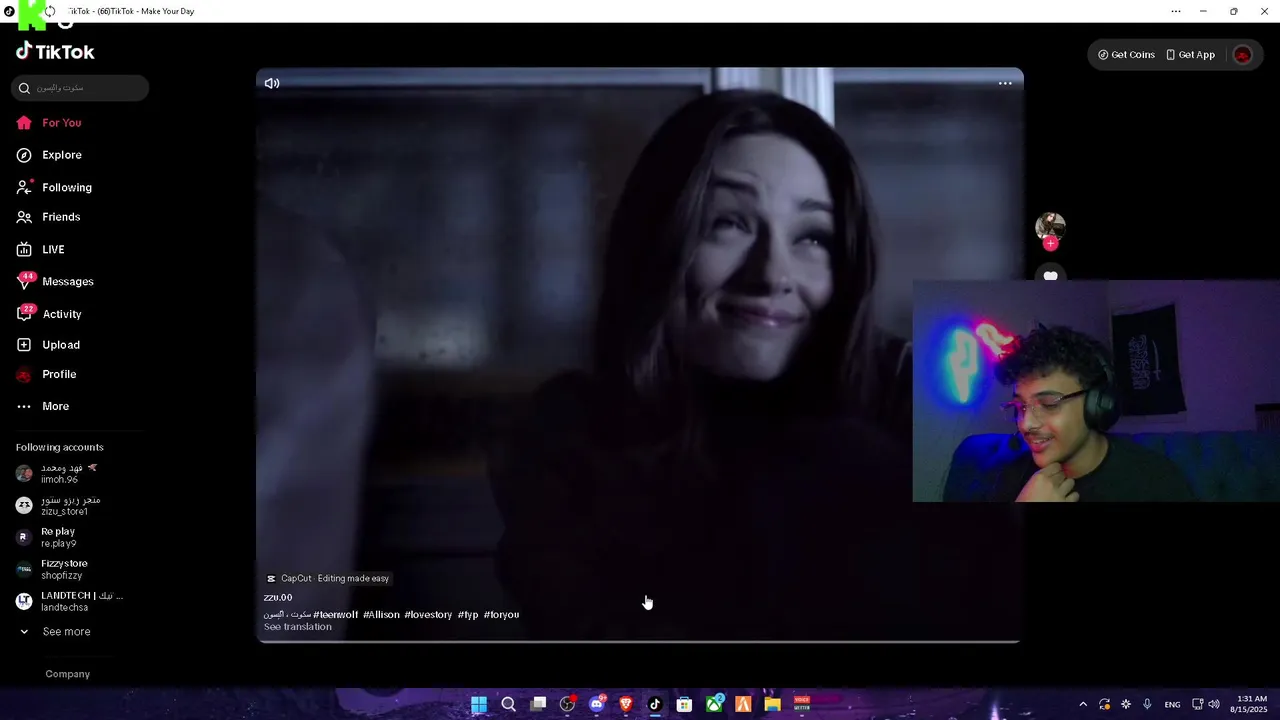Image resolution: width=1280 pixels, height=720 pixels.
Task: Open Discord from the taskbar
Action: coord(597,705)
